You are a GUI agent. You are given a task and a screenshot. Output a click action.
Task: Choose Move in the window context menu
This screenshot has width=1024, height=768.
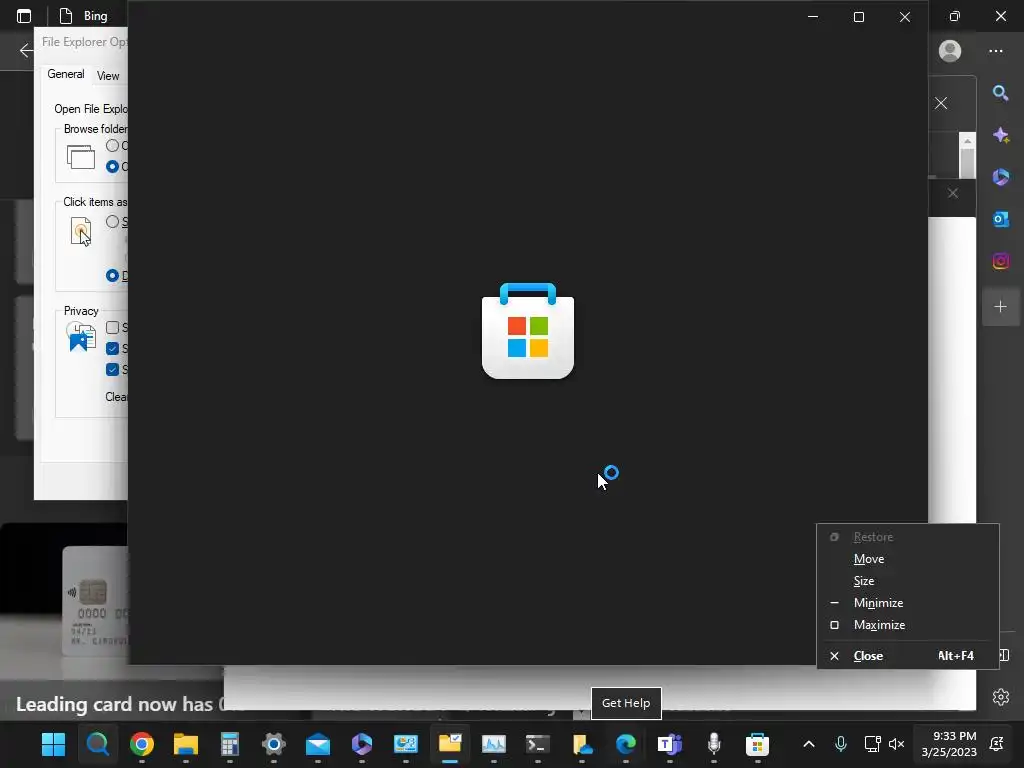click(908, 559)
